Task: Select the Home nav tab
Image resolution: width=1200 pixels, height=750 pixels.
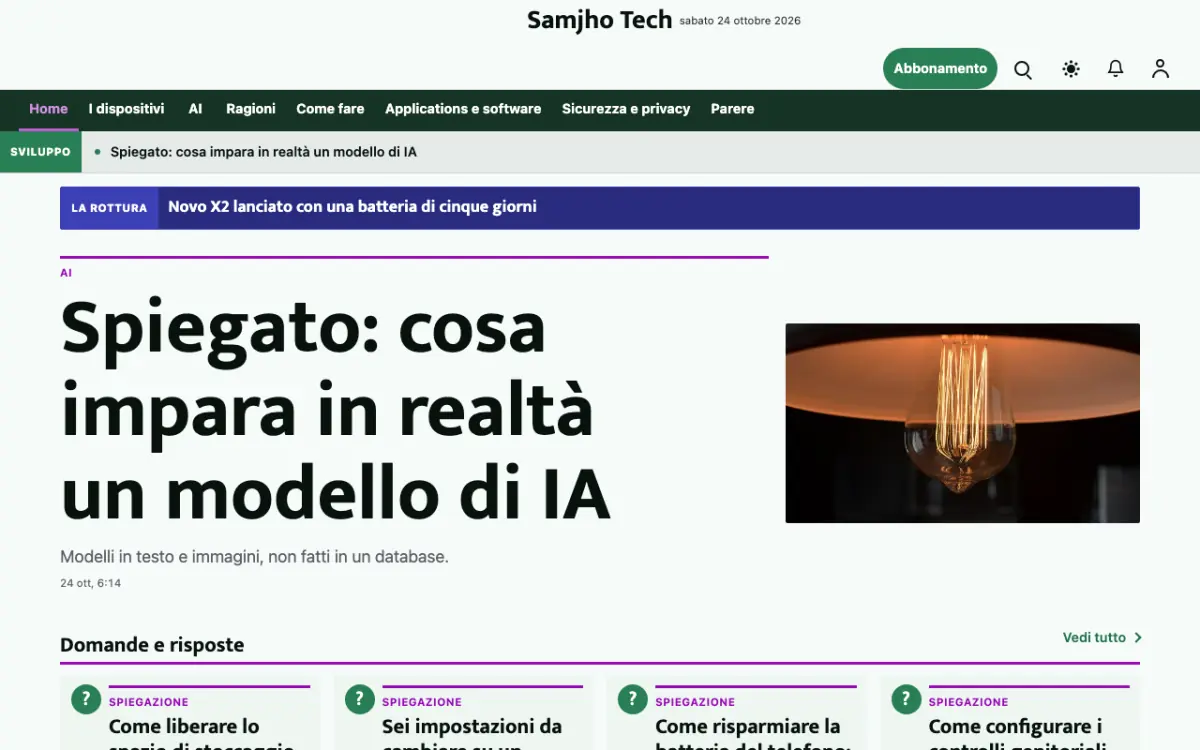Action: 49,109
